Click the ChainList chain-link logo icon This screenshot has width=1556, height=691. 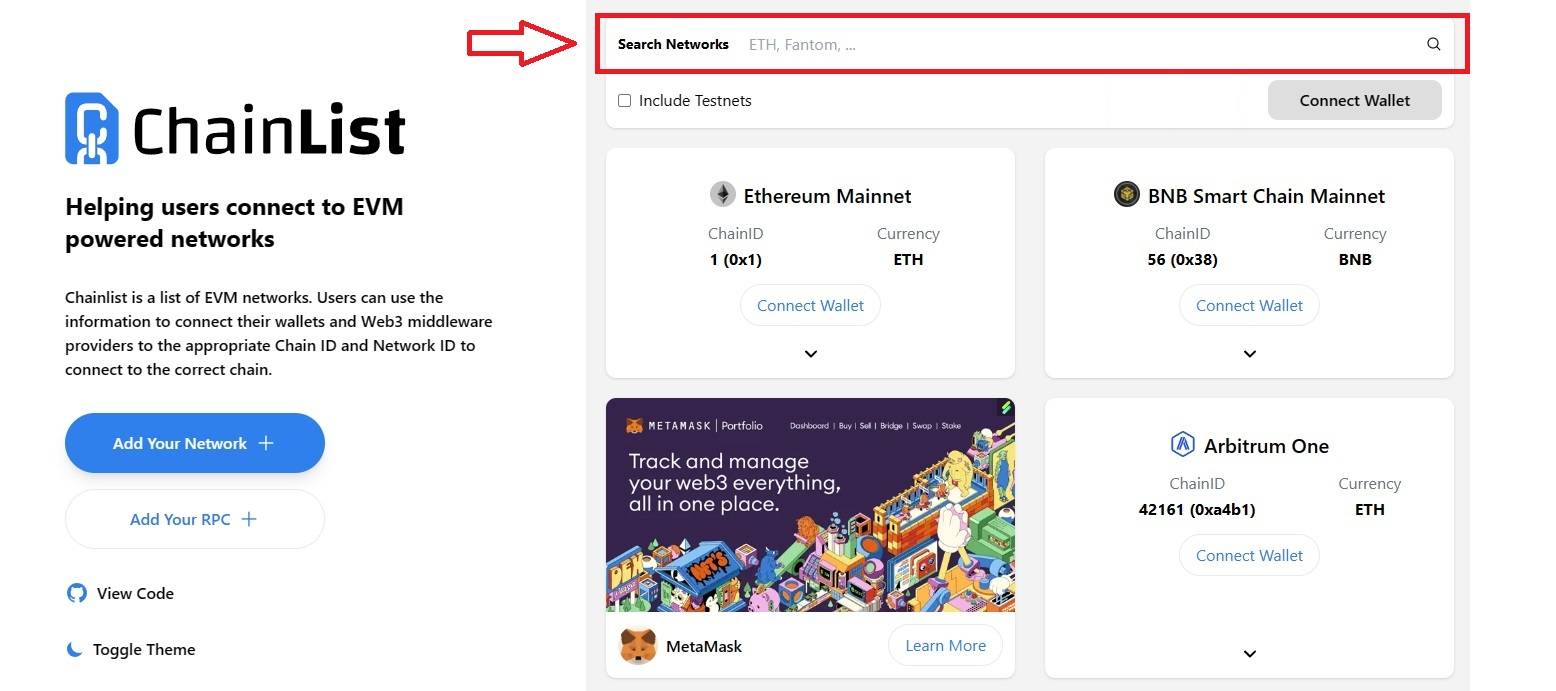(92, 128)
